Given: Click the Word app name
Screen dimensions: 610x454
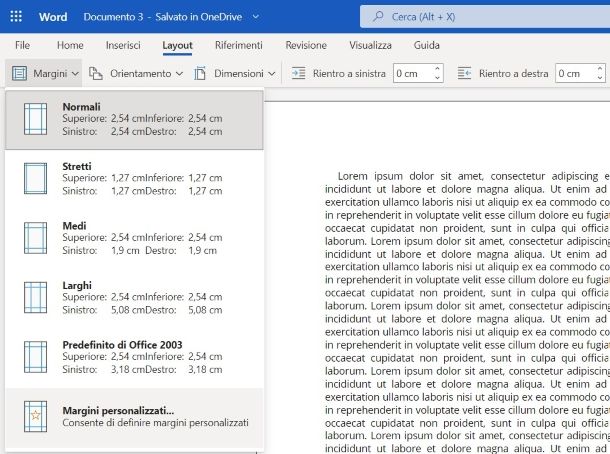Looking at the screenshot, I should (53, 17).
